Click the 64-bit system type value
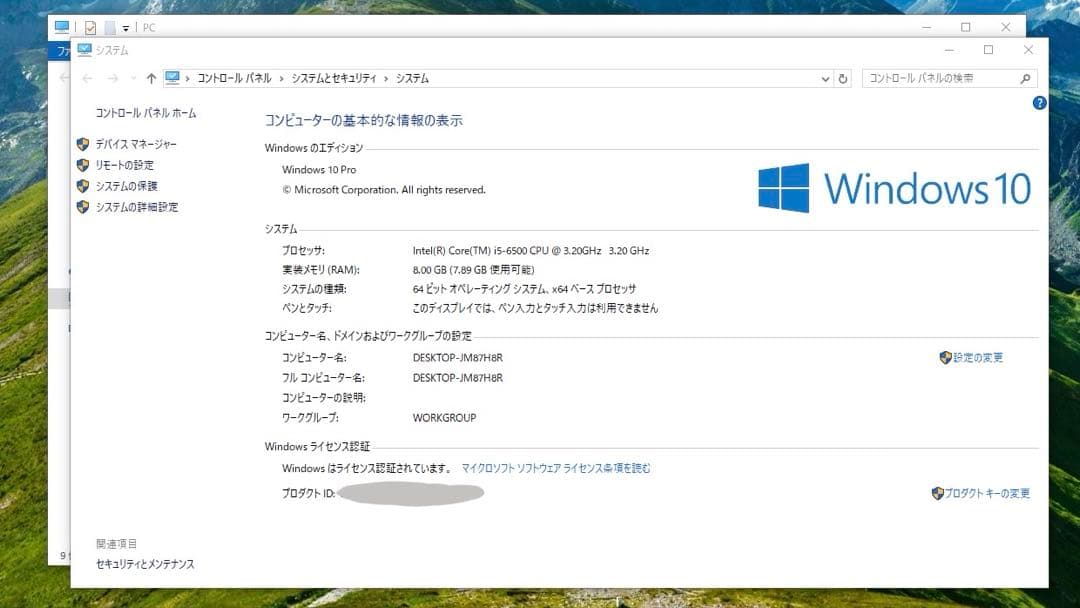This screenshot has width=1080, height=608. [524, 289]
